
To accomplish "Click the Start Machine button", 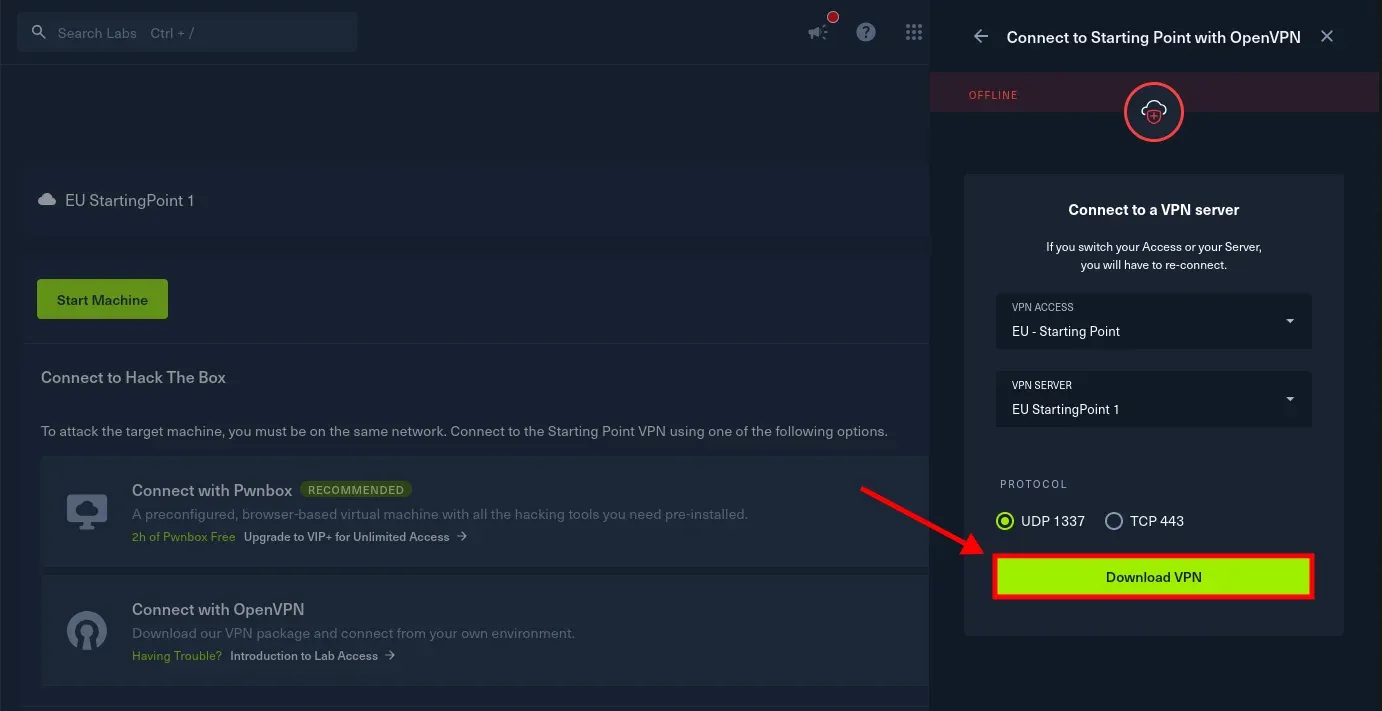I will point(102,300).
